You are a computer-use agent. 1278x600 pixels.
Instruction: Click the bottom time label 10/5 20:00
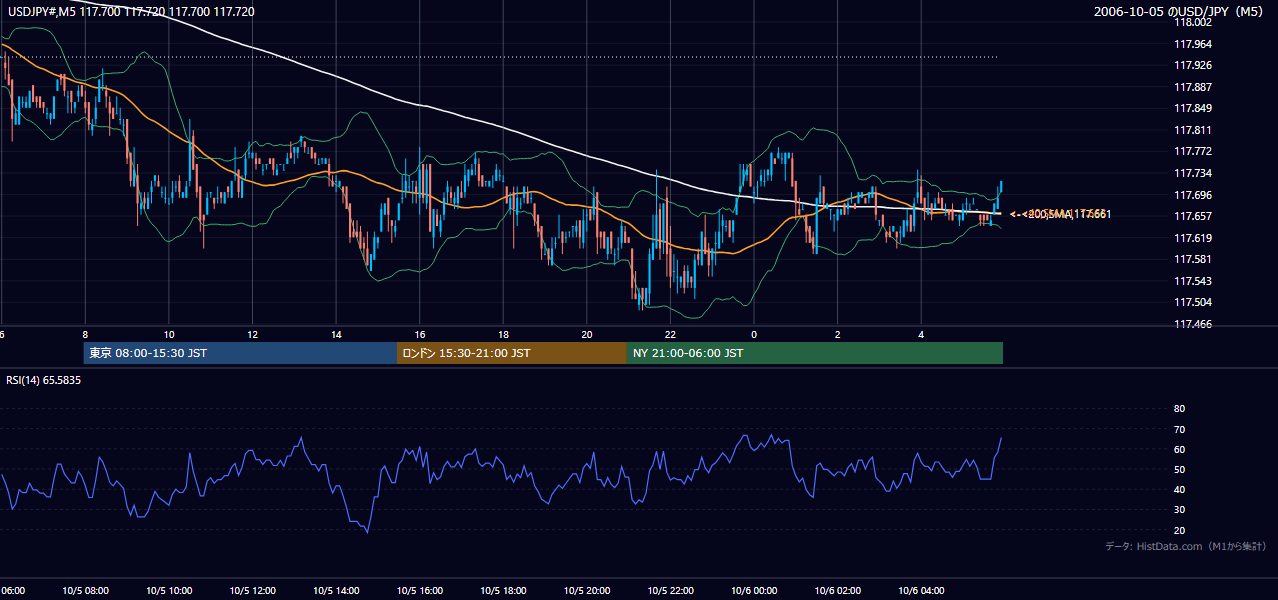586,590
